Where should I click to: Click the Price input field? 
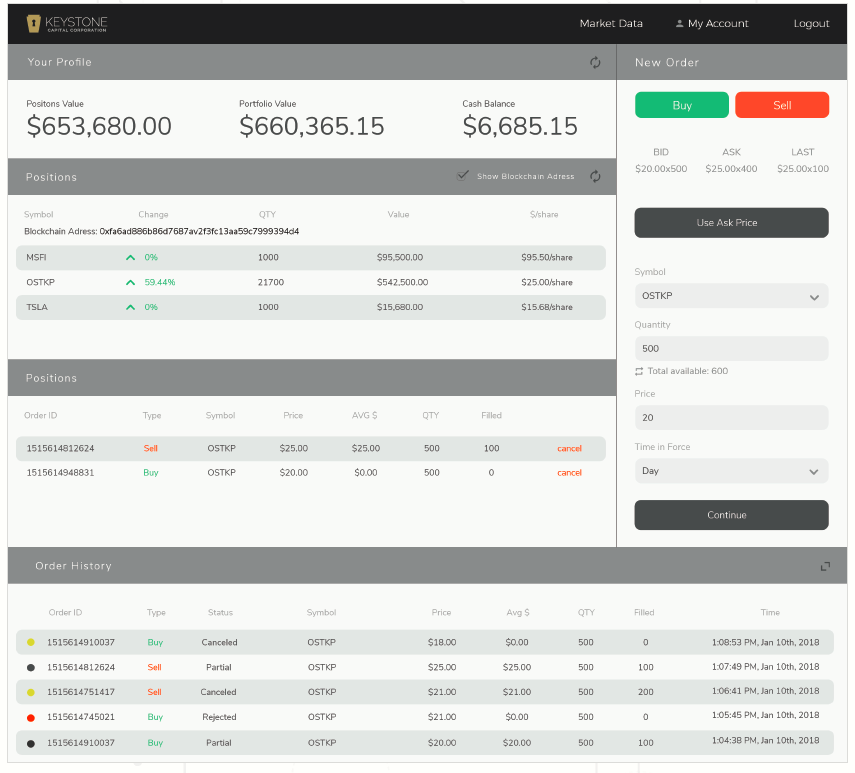click(x=731, y=418)
